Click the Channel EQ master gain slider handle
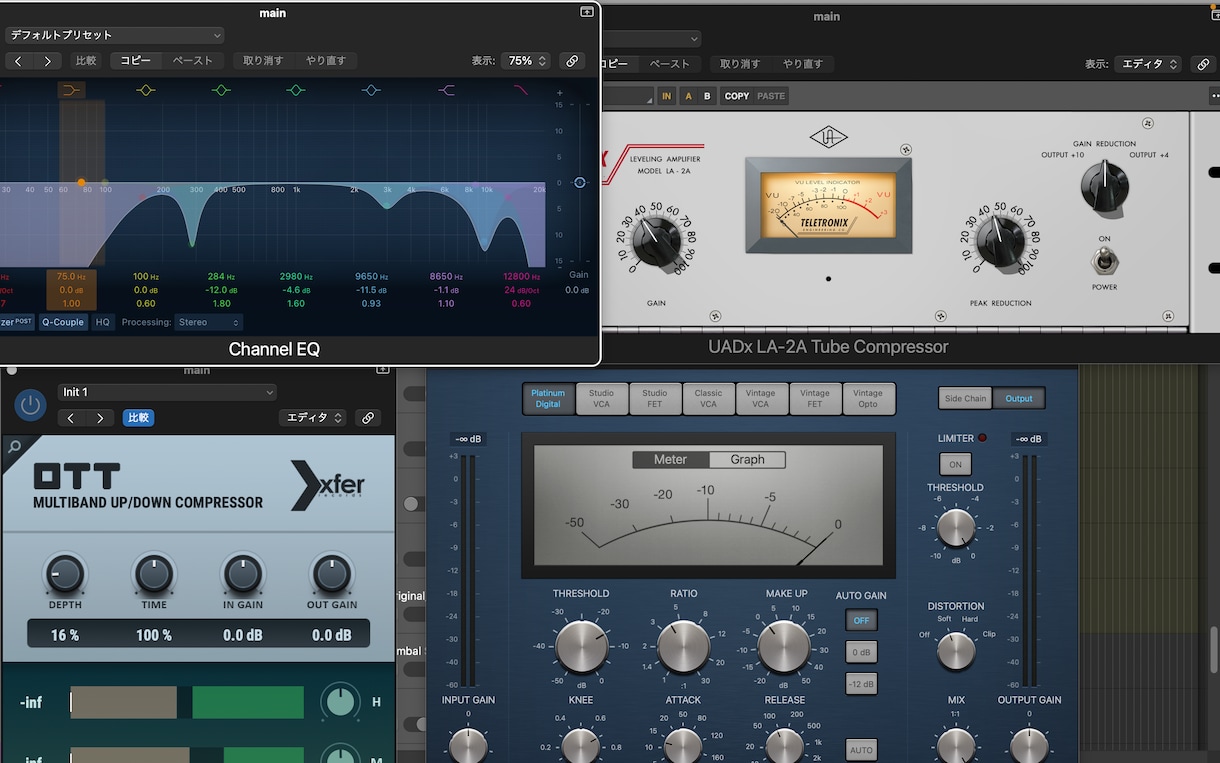 point(580,182)
